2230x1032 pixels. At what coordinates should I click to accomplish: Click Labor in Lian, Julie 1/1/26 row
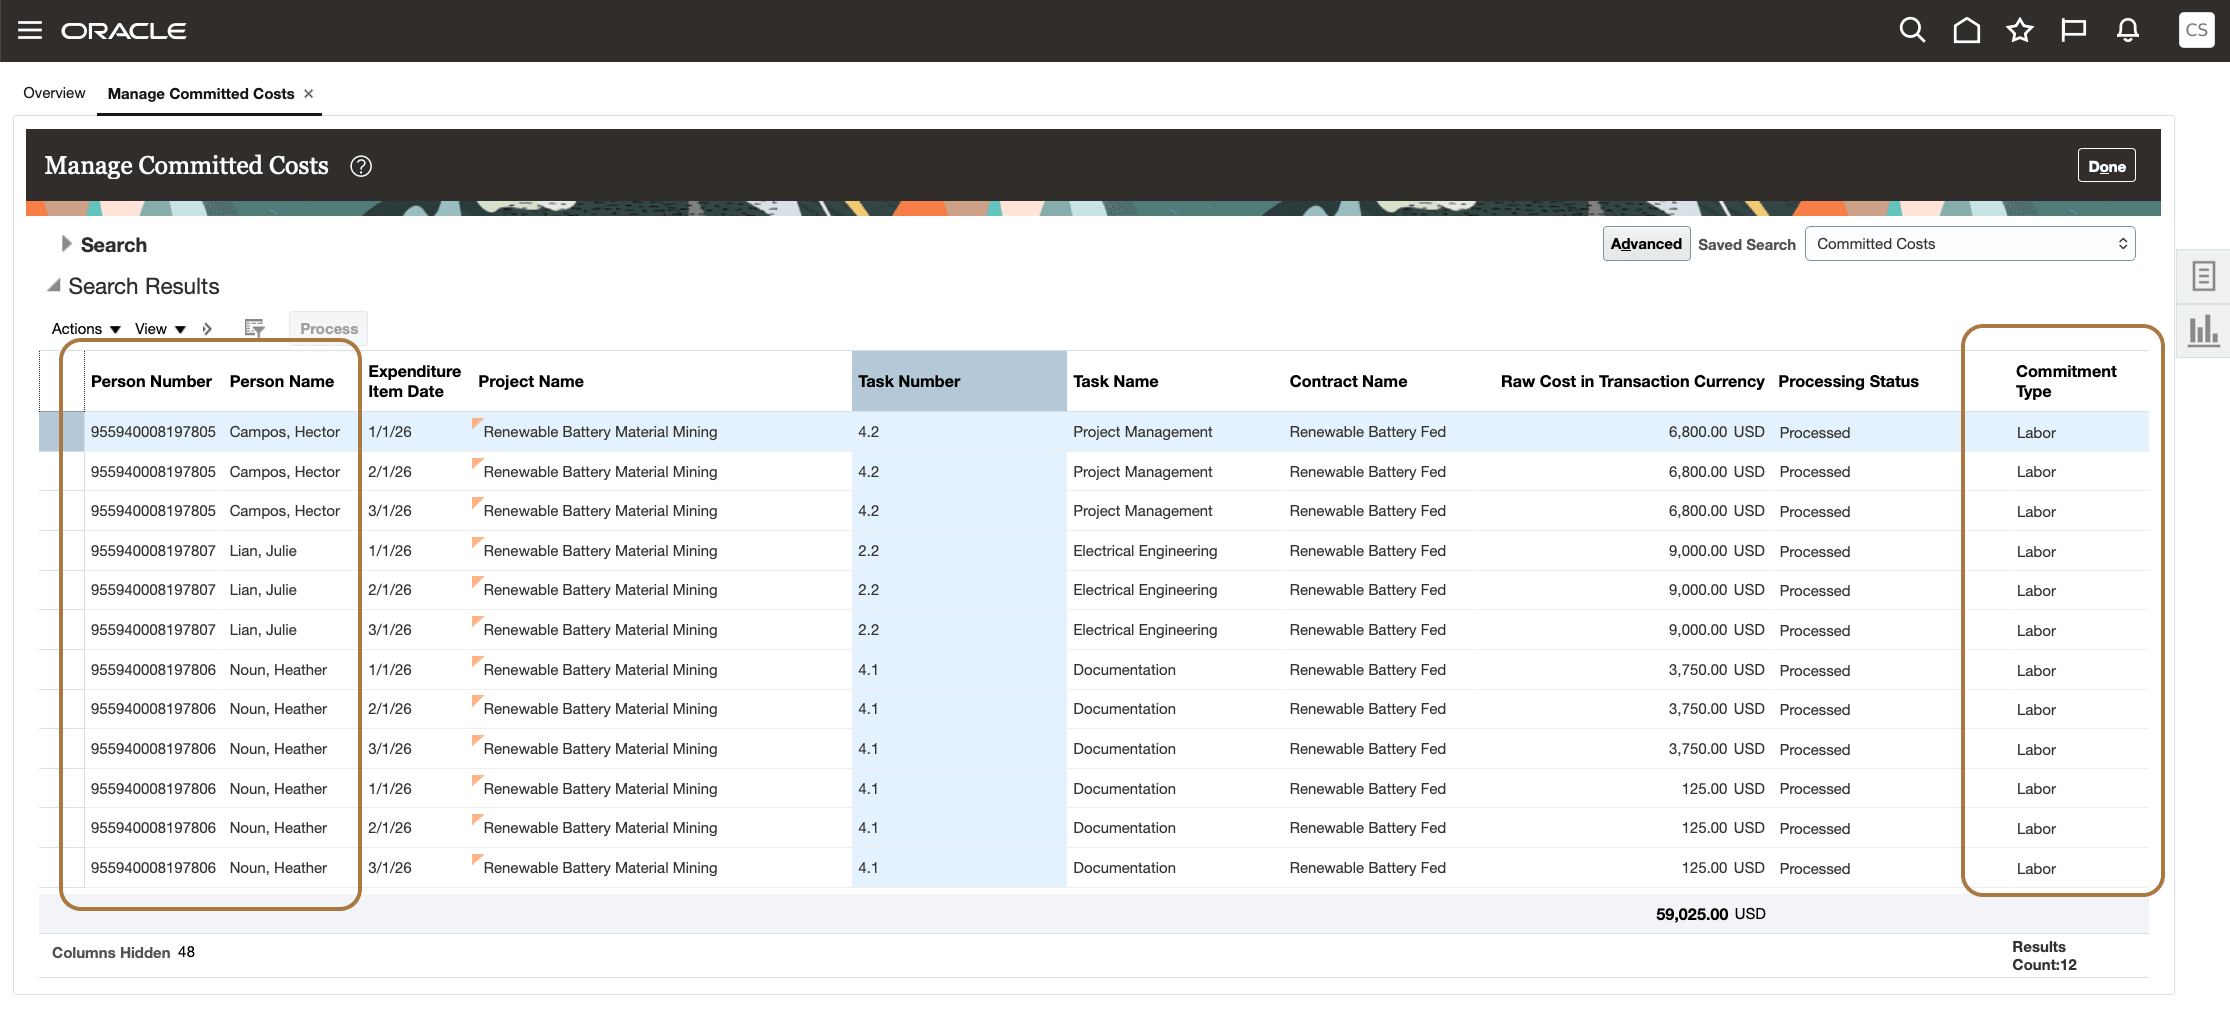(x=2036, y=552)
